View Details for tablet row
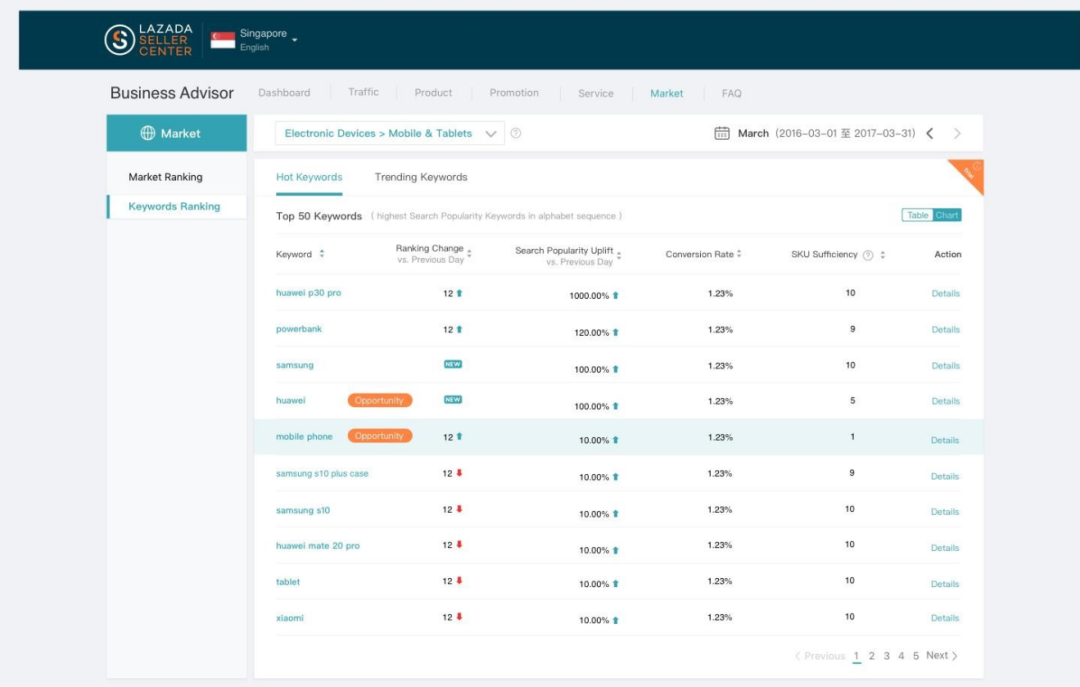The height and width of the screenshot is (687, 1080). [x=945, y=584]
